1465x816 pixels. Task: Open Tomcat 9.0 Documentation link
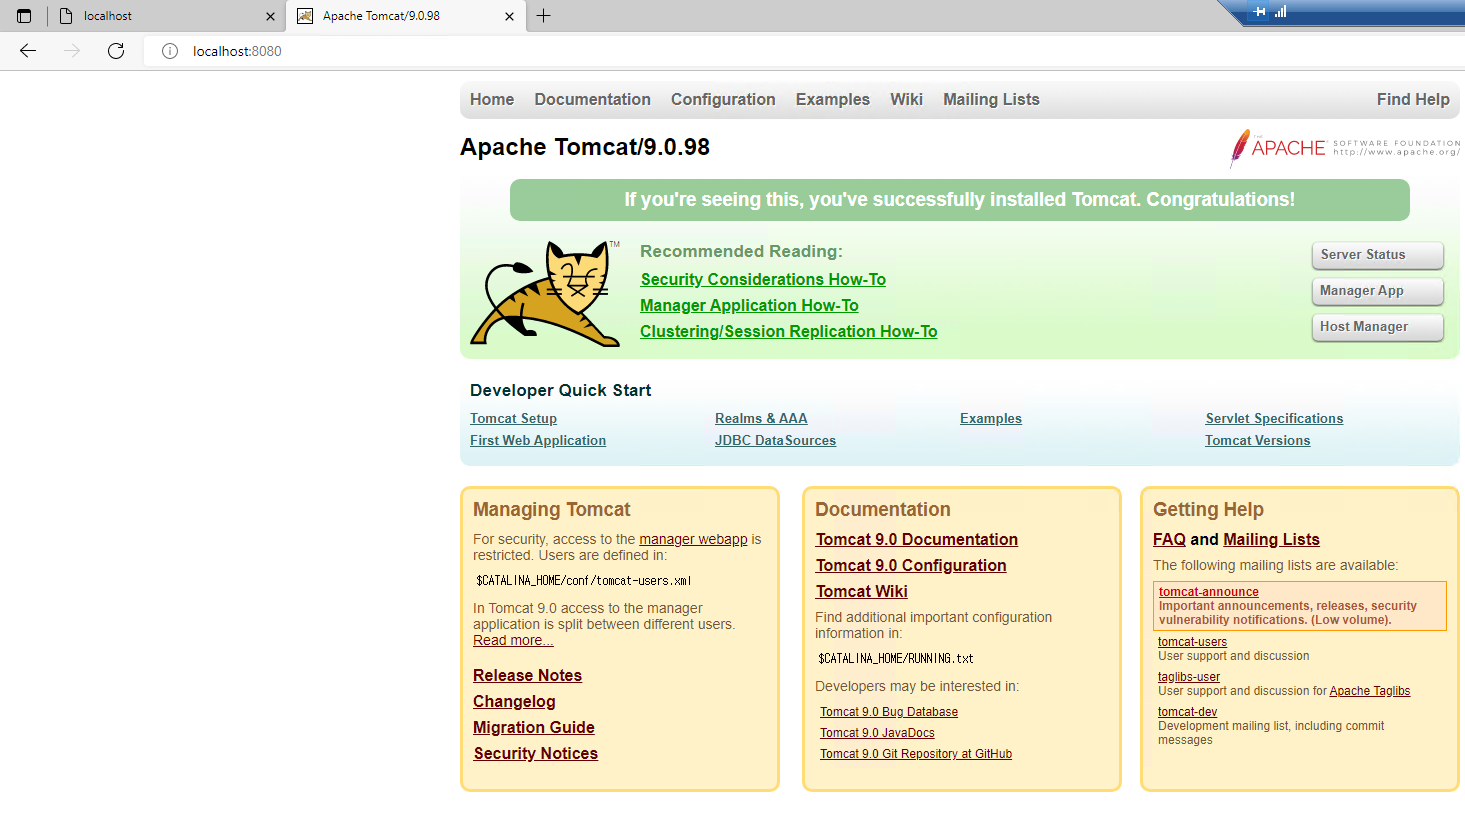tap(916, 540)
